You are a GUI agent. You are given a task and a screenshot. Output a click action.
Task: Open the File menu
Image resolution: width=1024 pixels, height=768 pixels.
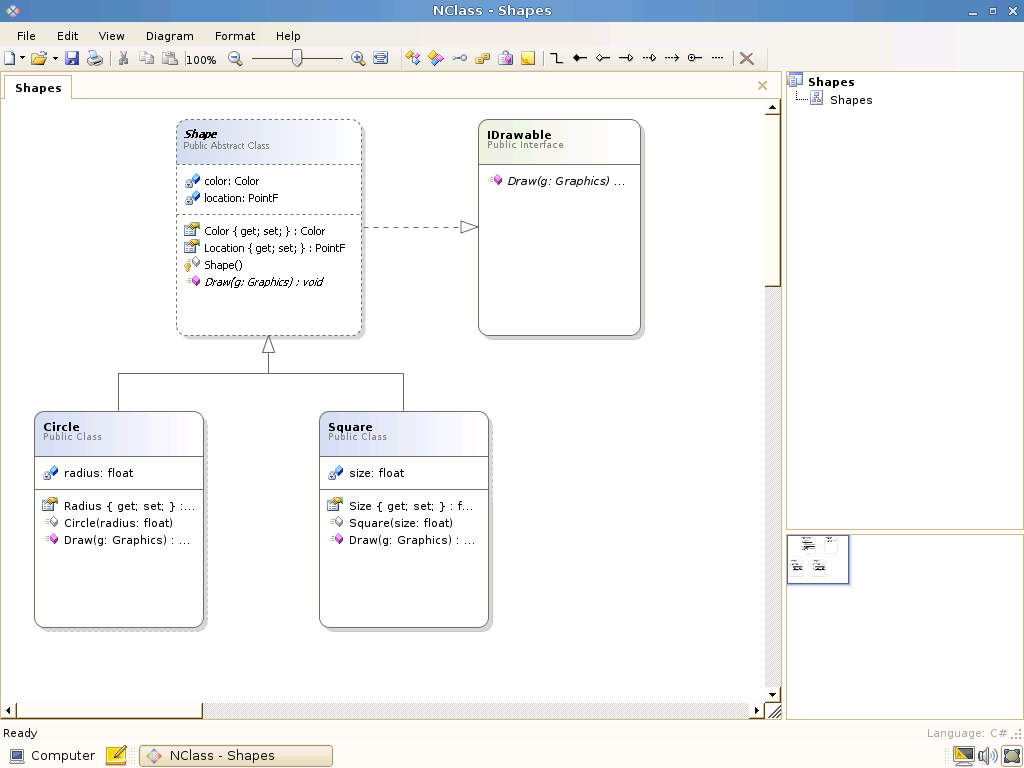pos(26,36)
